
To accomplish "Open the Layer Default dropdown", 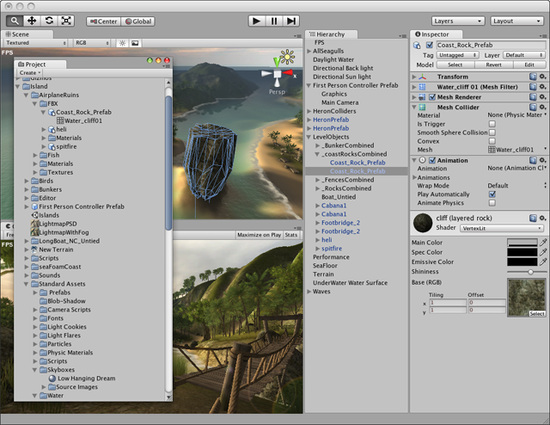I will (524, 55).
